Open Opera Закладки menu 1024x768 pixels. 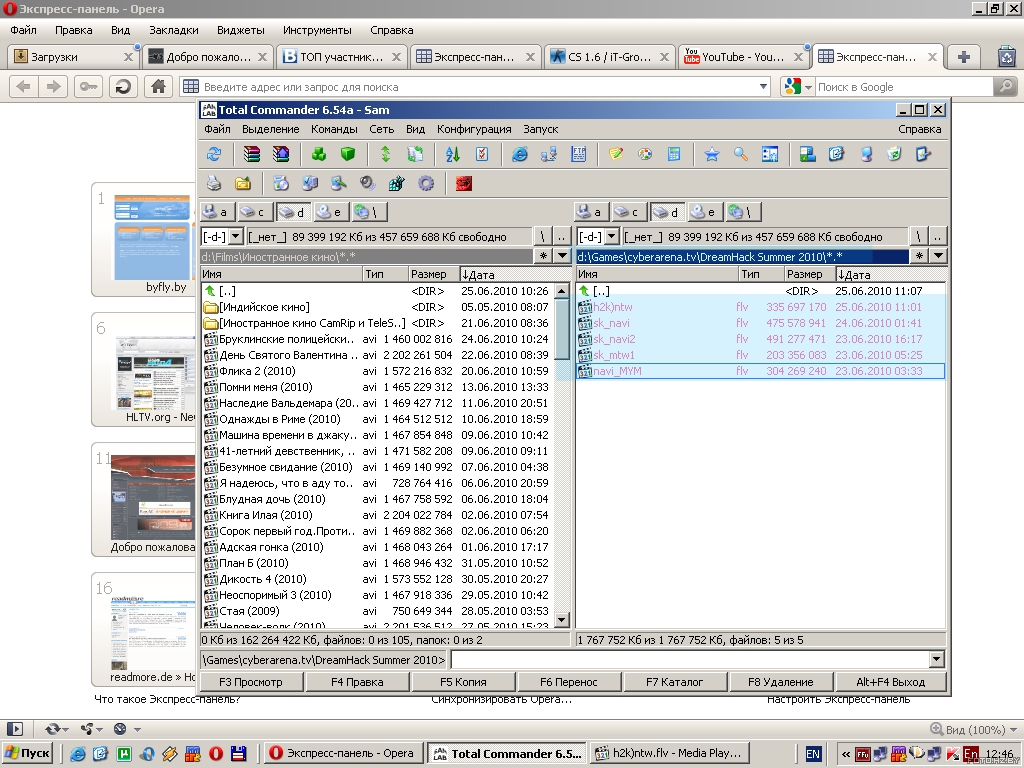174,30
